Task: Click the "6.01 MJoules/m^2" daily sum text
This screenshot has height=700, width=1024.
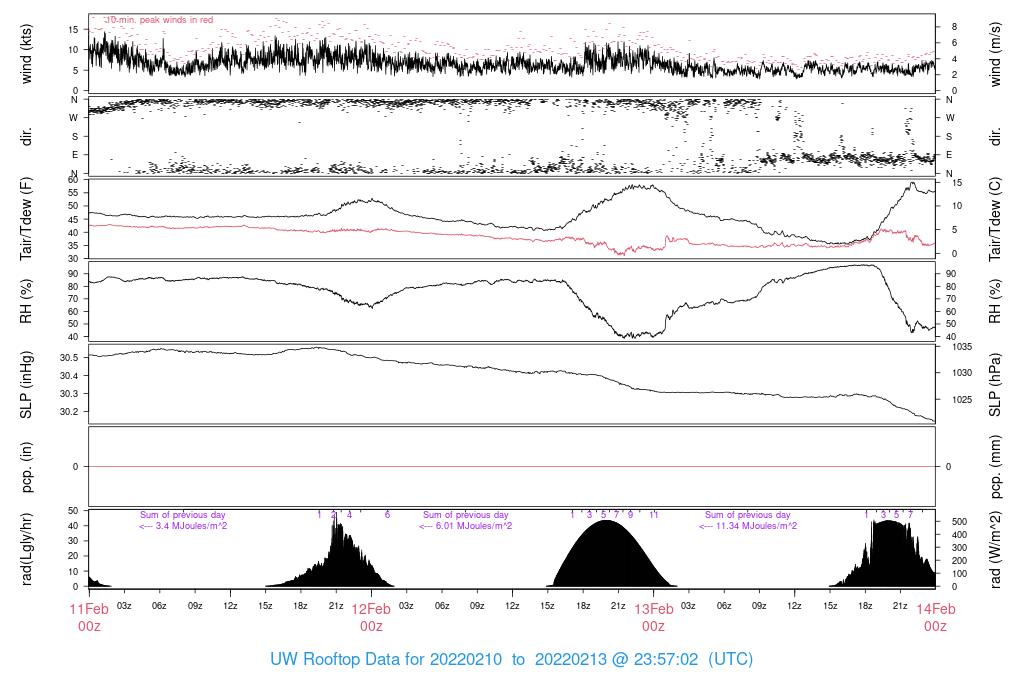Action: (x=474, y=526)
